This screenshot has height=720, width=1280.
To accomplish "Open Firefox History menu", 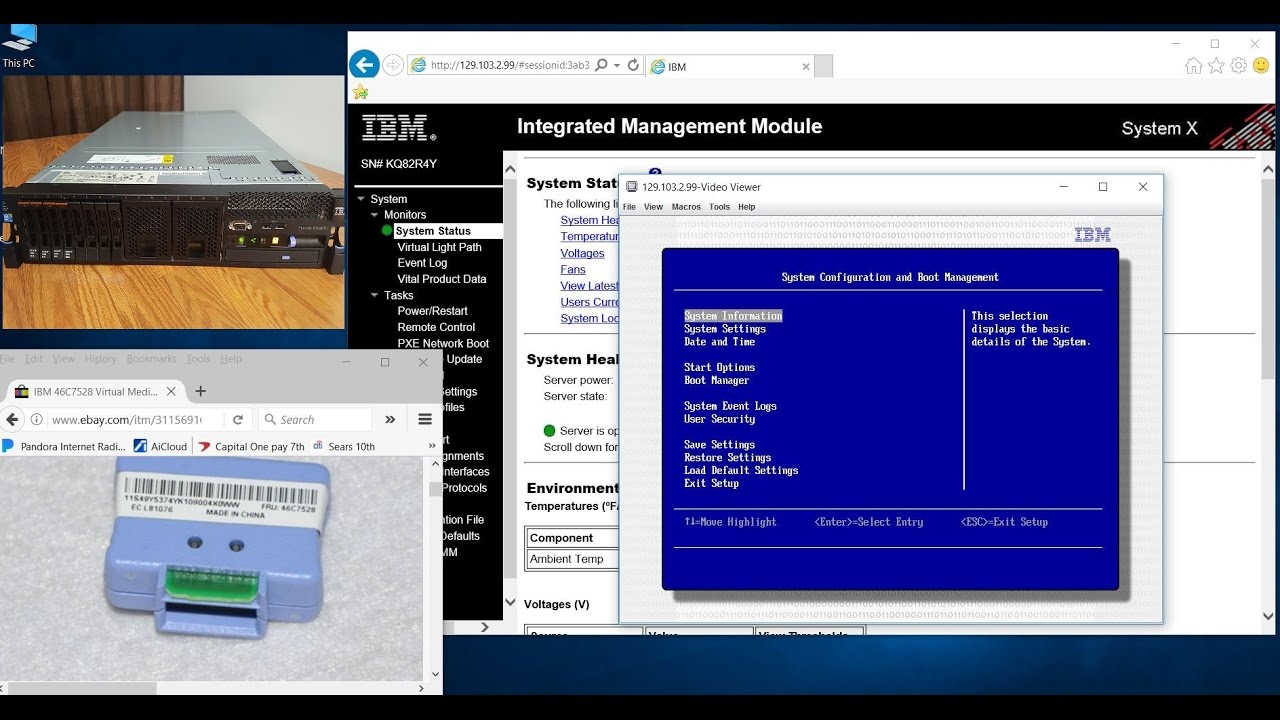I will 100,359.
